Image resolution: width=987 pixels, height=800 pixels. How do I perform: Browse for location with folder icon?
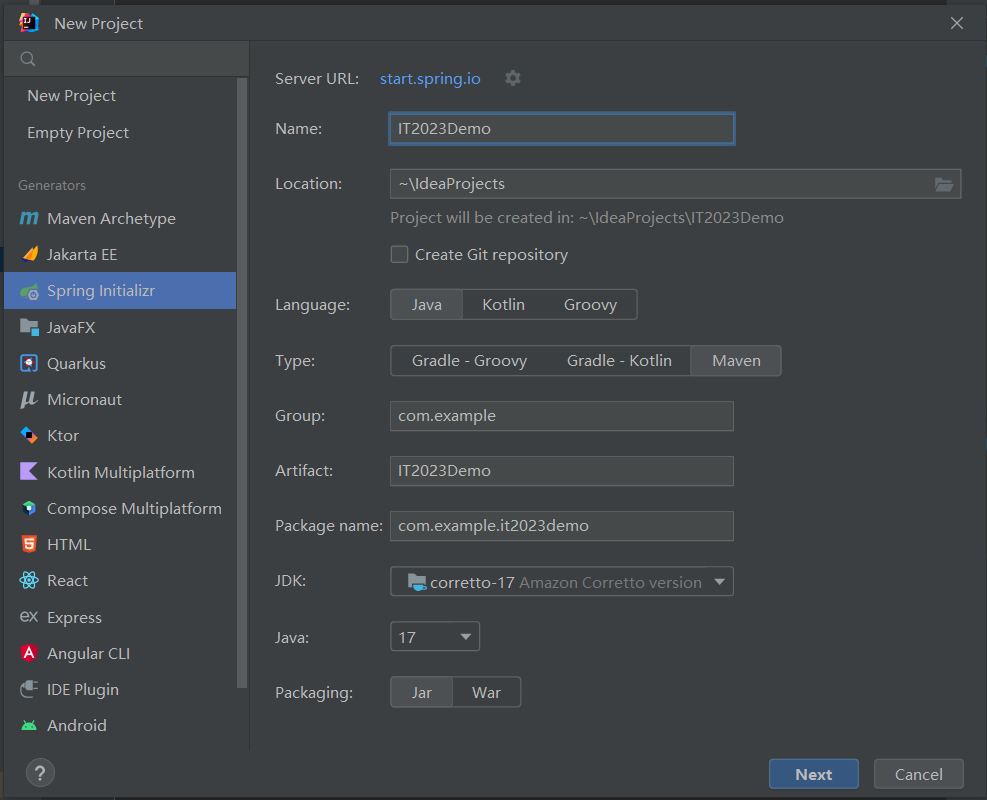(x=943, y=184)
